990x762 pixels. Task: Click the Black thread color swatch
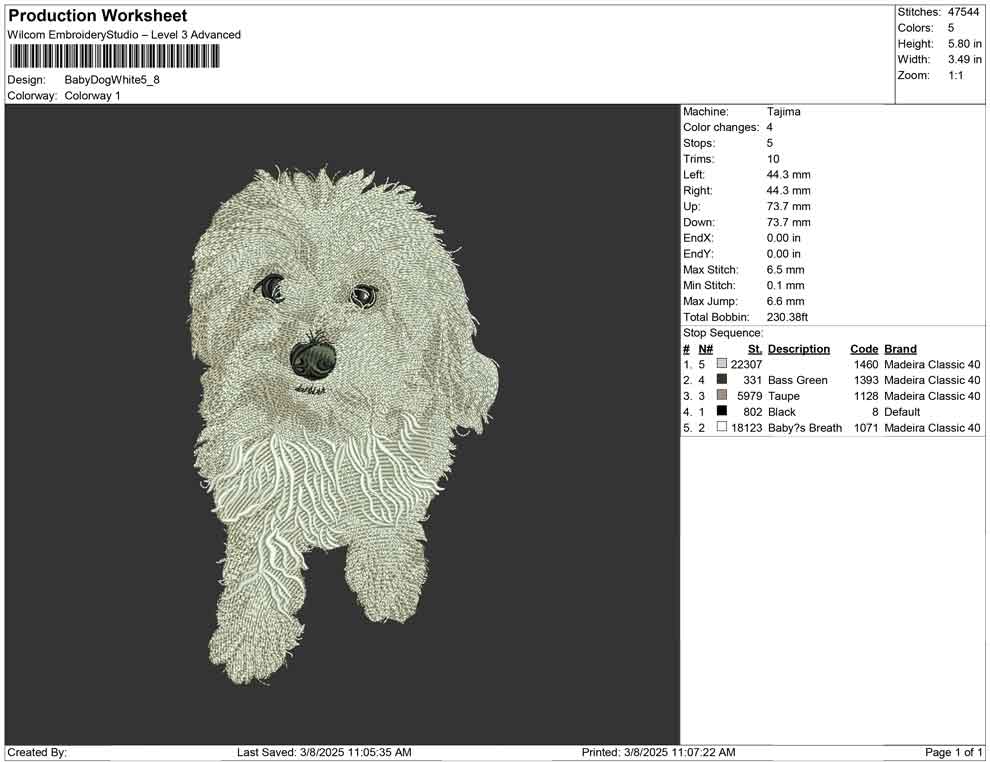pos(722,412)
